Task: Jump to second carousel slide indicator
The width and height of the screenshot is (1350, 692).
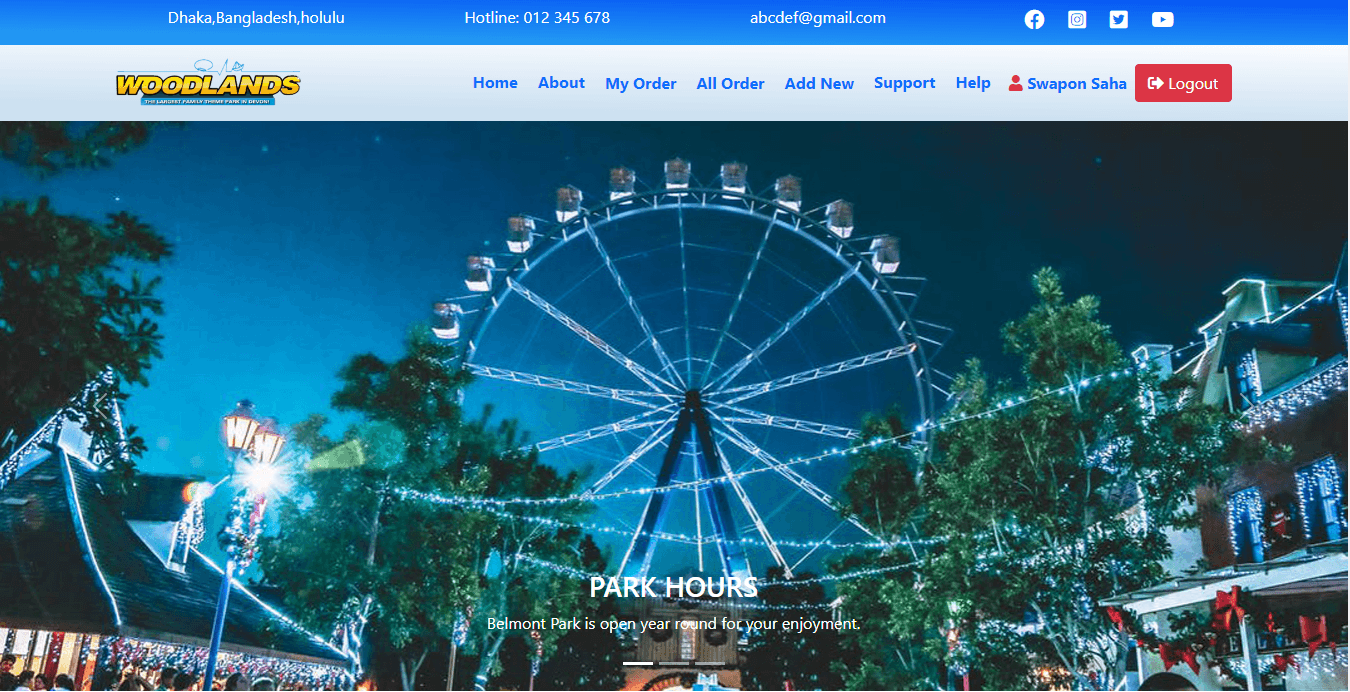Action: [674, 663]
